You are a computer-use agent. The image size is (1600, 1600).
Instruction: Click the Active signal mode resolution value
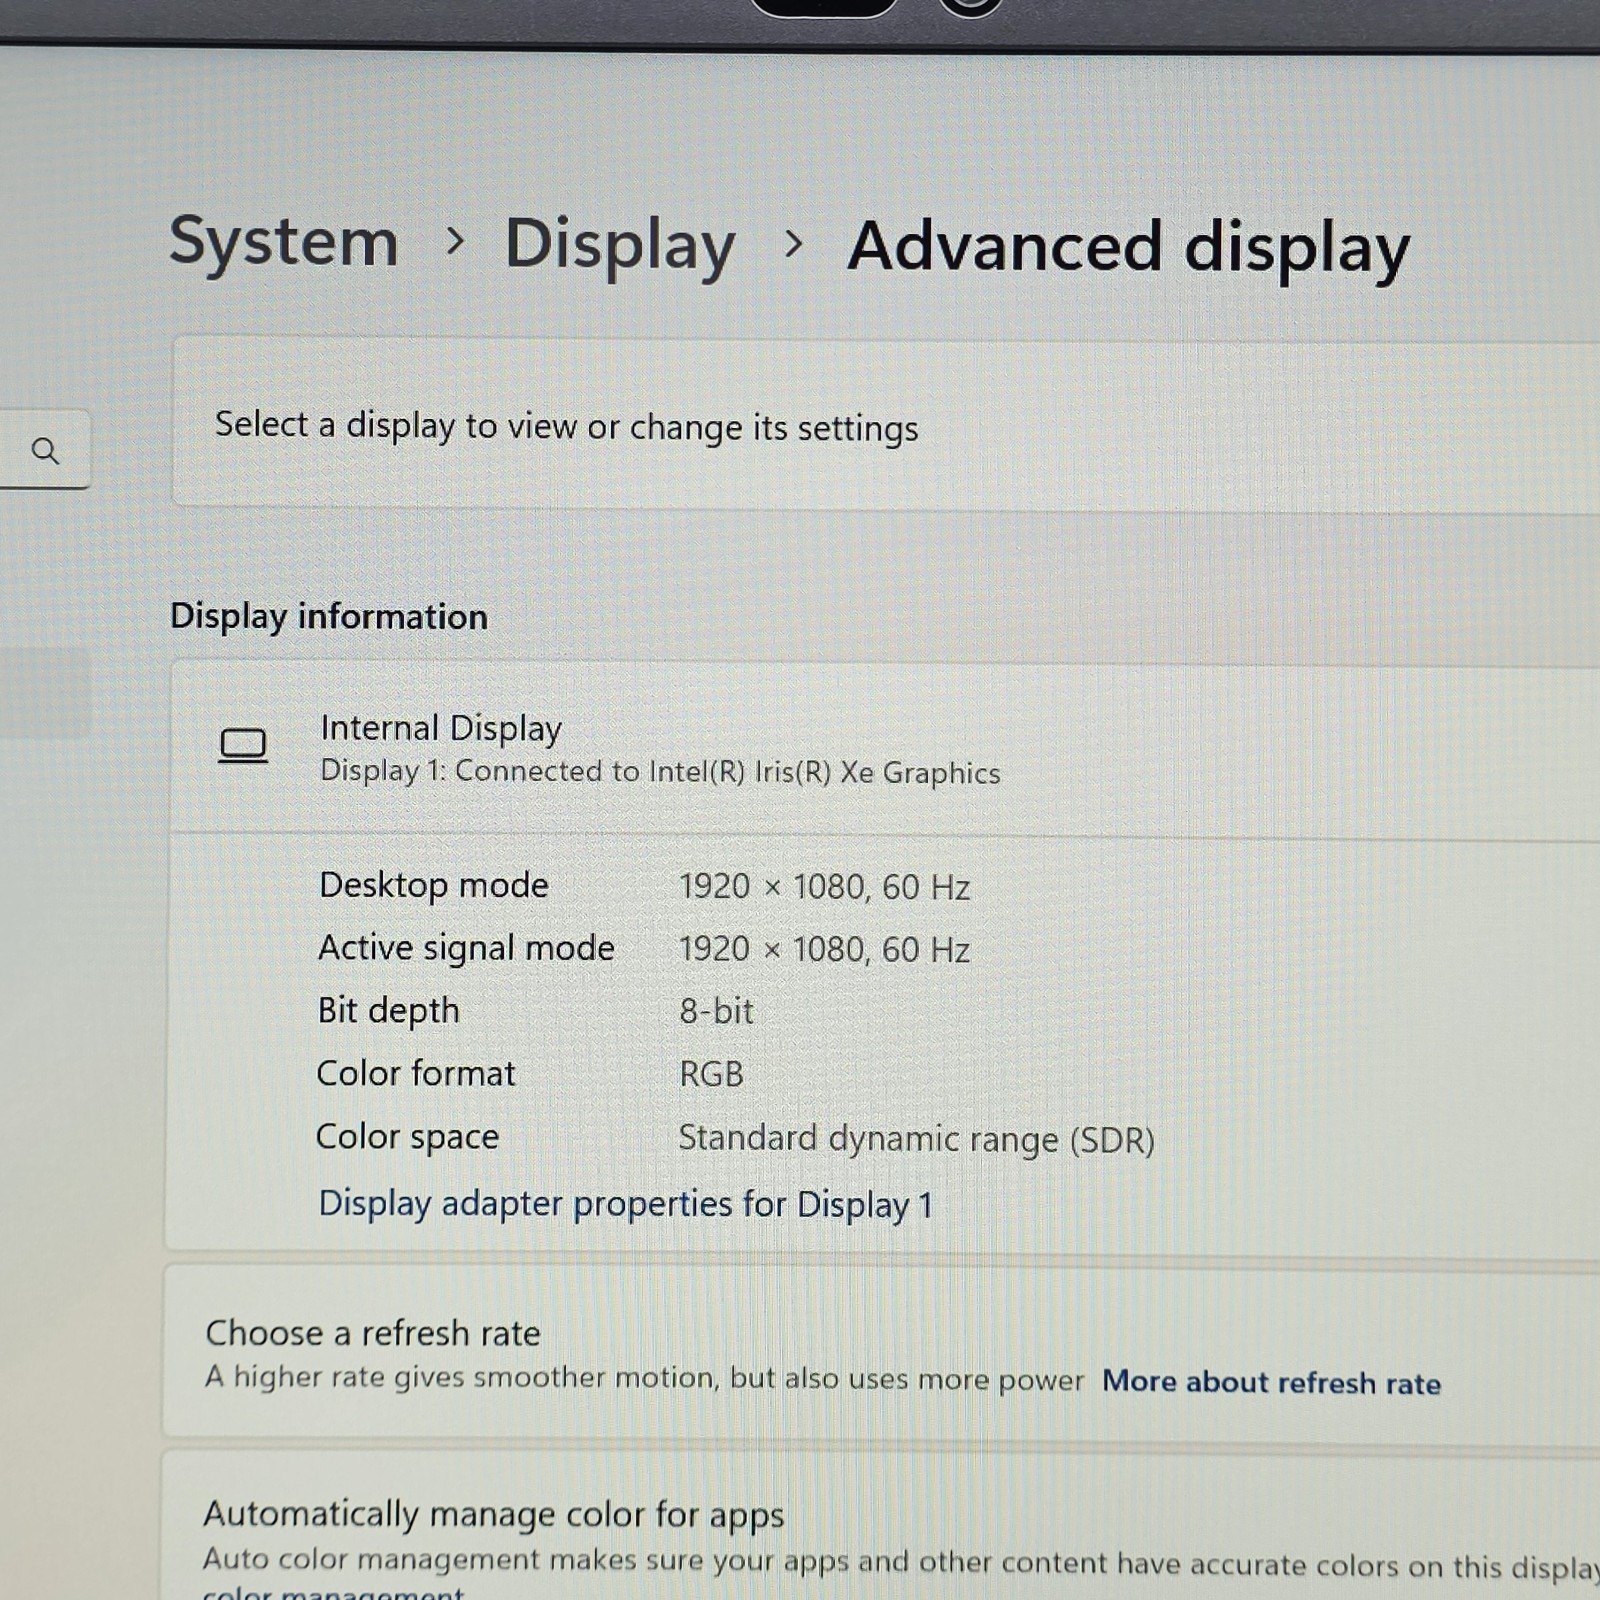[825, 950]
